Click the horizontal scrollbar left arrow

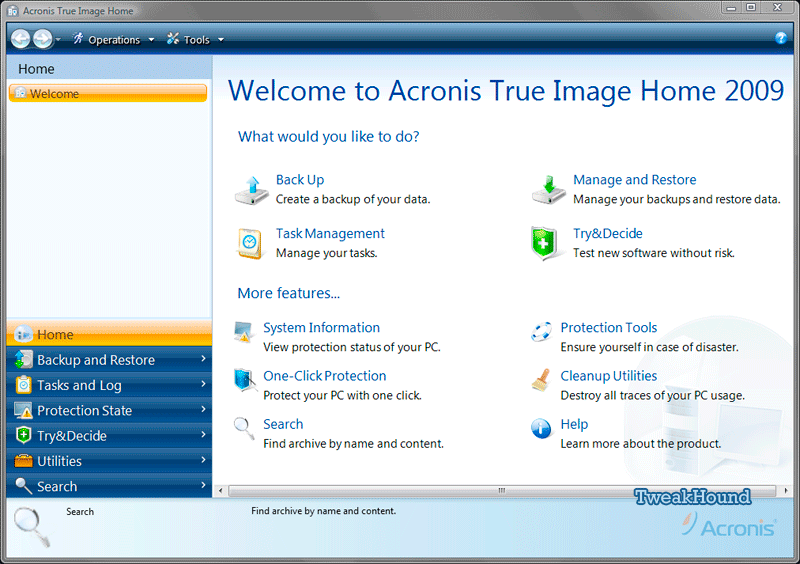pyautogui.click(x=220, y=491)
